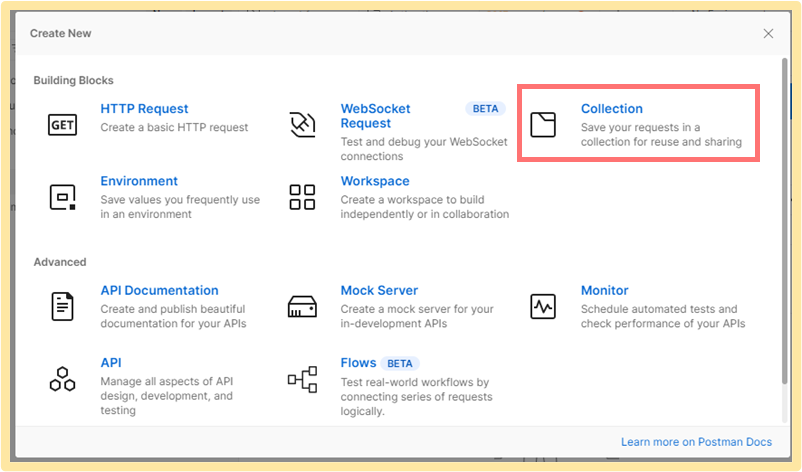Click "Create a basic HTTP request" description
The height and width of the screenshot is (472, 802).
click(174, 127)
